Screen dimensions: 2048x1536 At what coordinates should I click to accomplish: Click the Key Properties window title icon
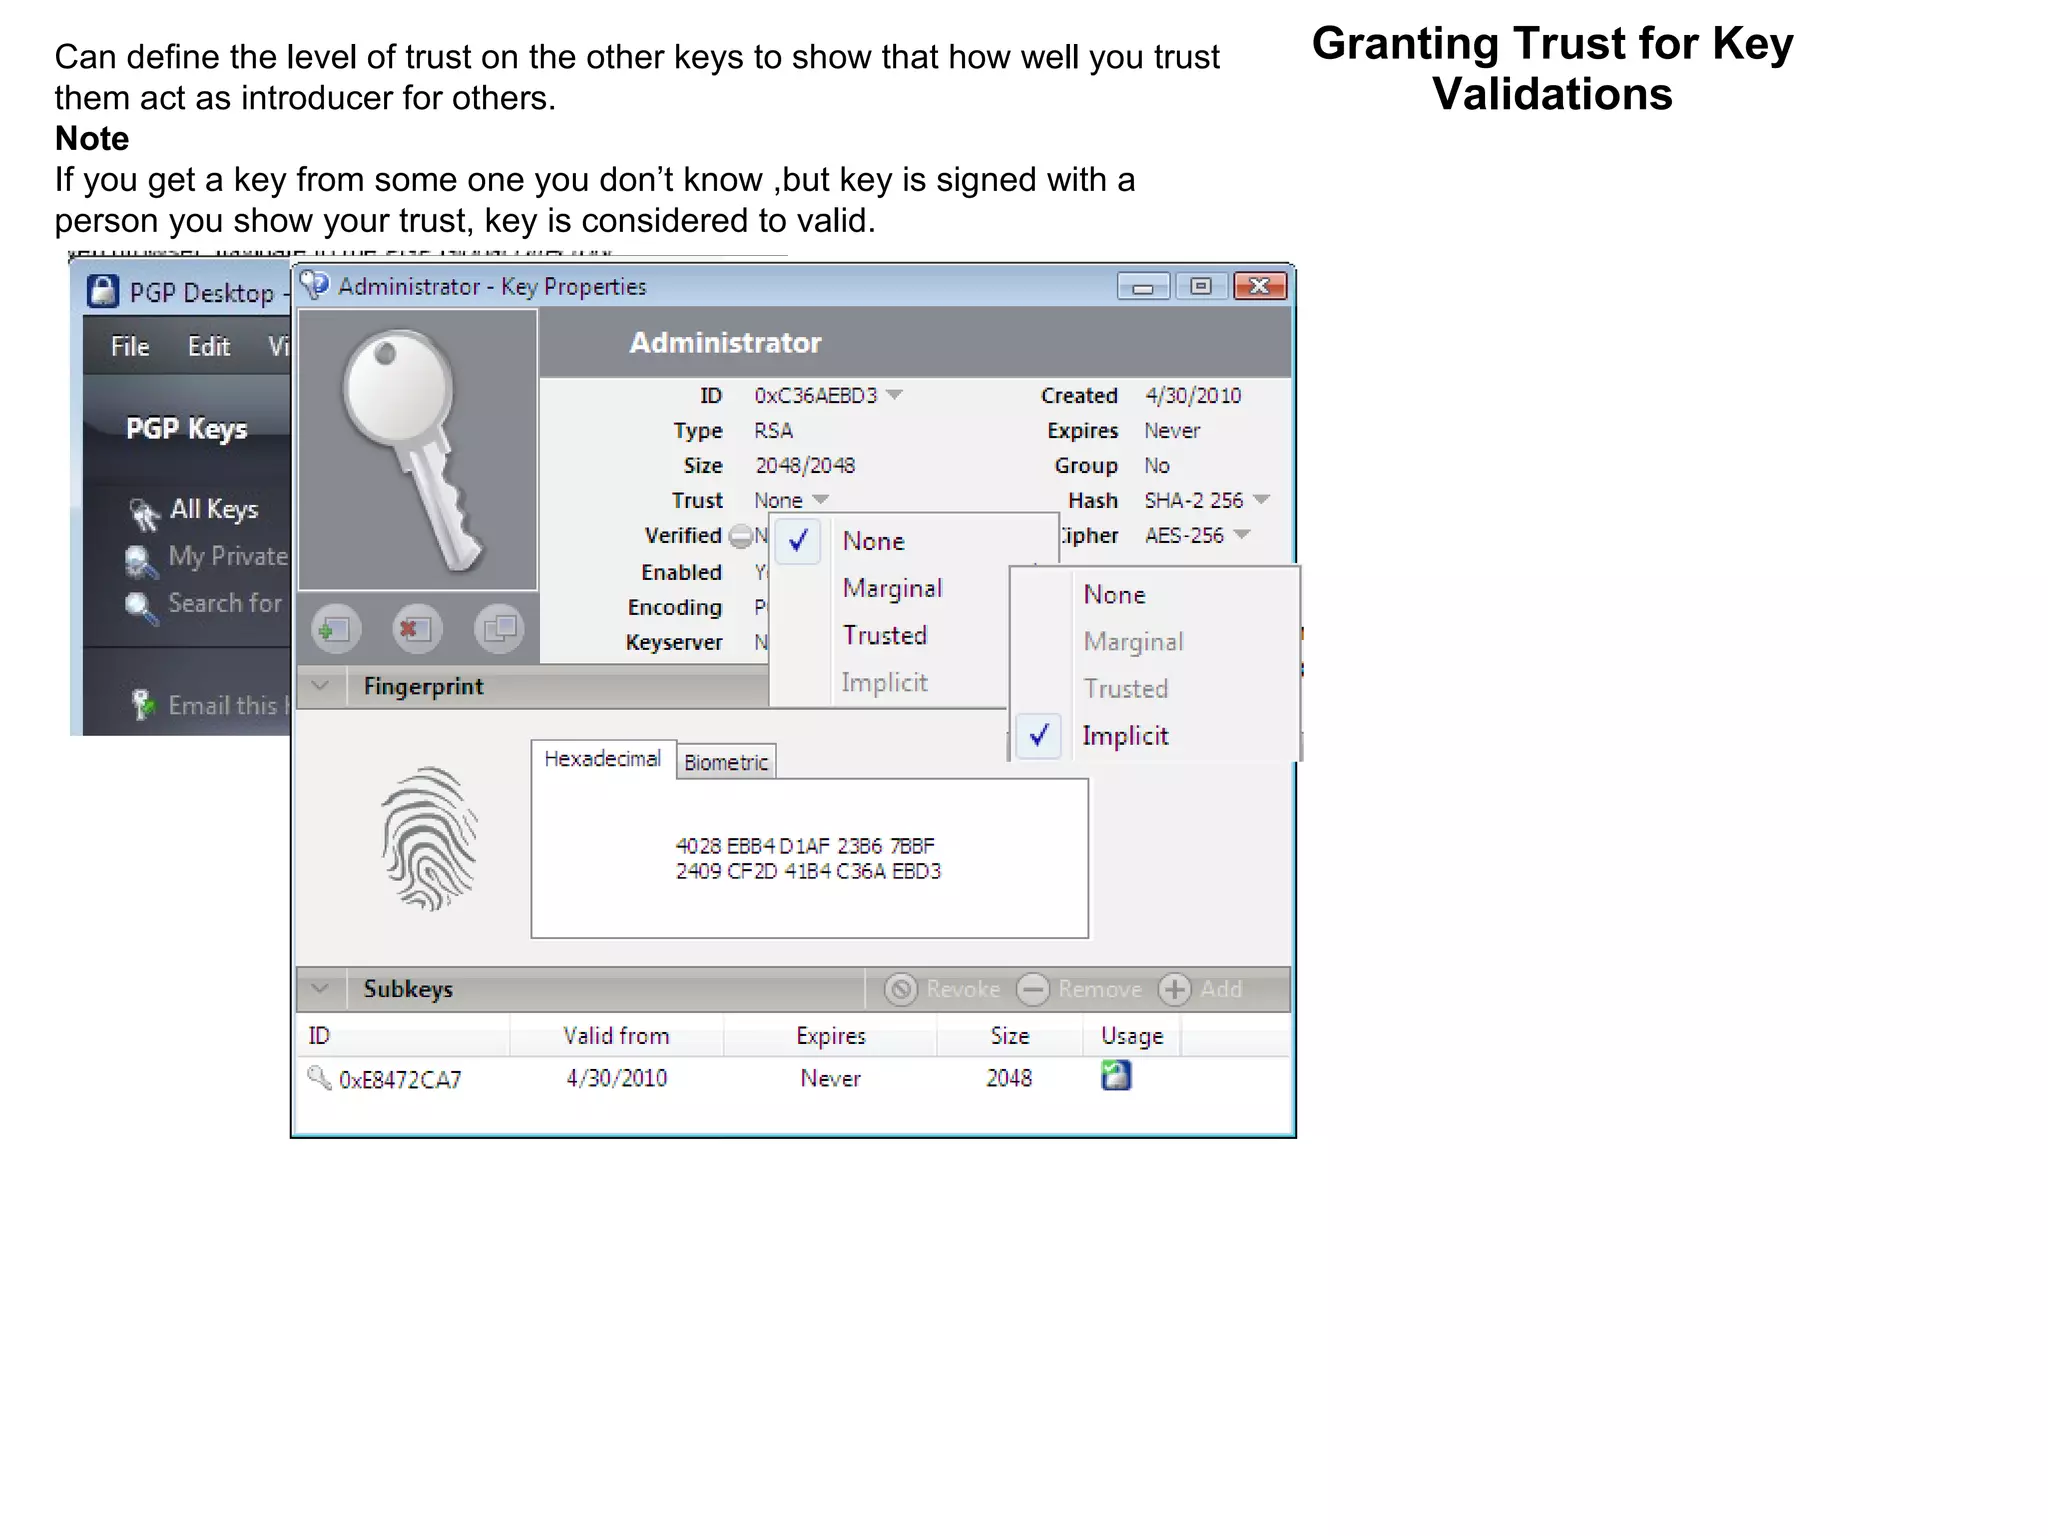click(x=315, y=285)
